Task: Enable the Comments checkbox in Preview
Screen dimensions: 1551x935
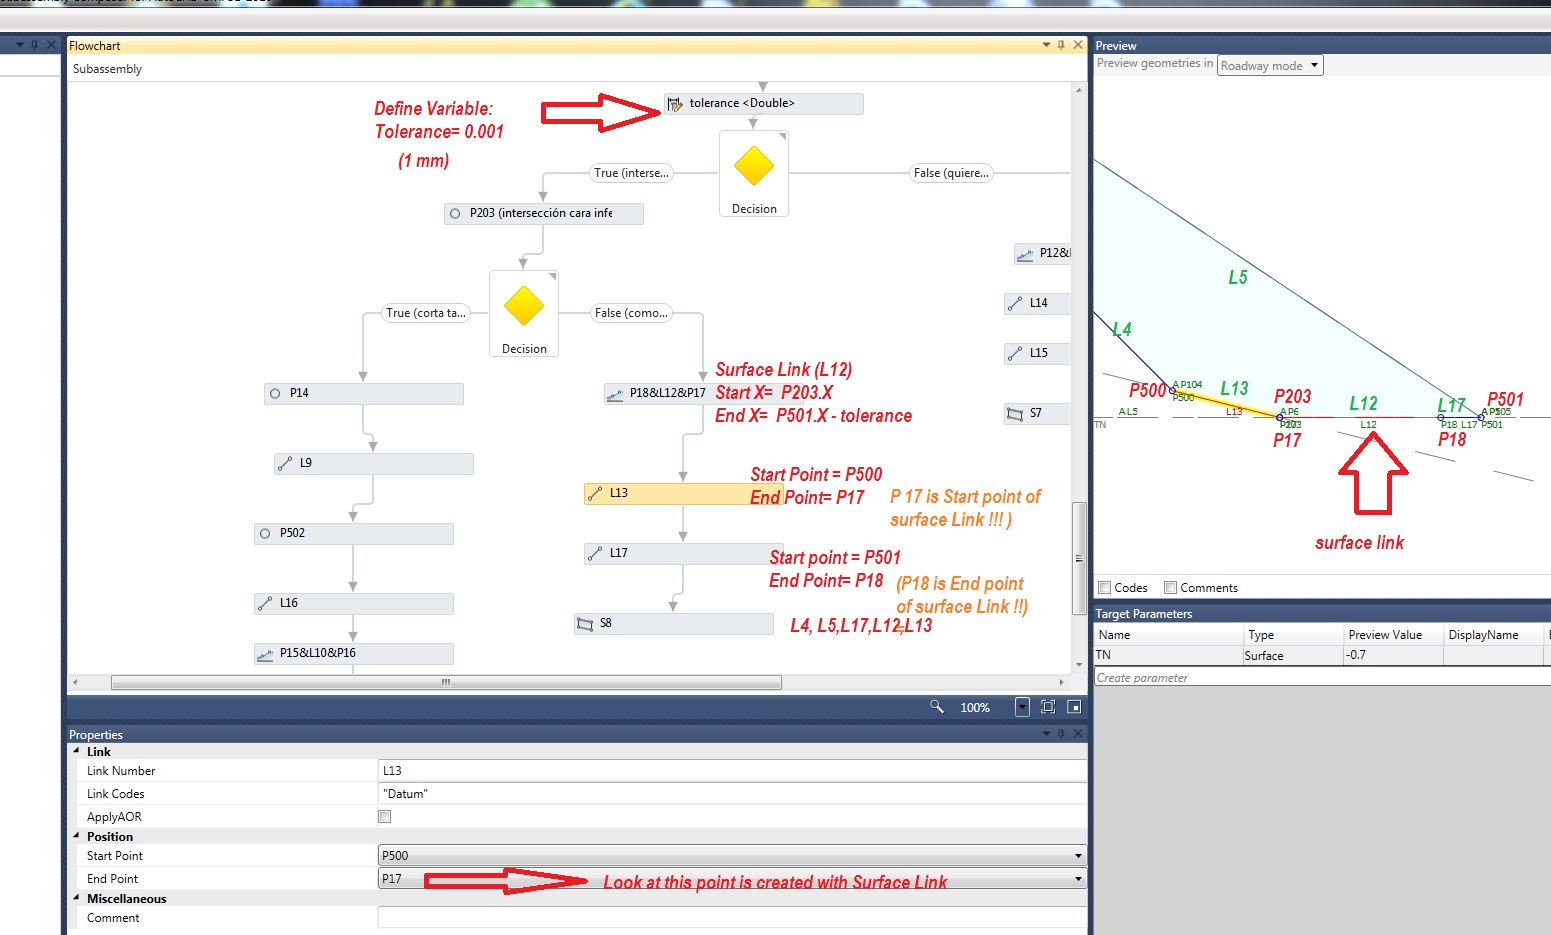Action: (x=1170, y=588)
